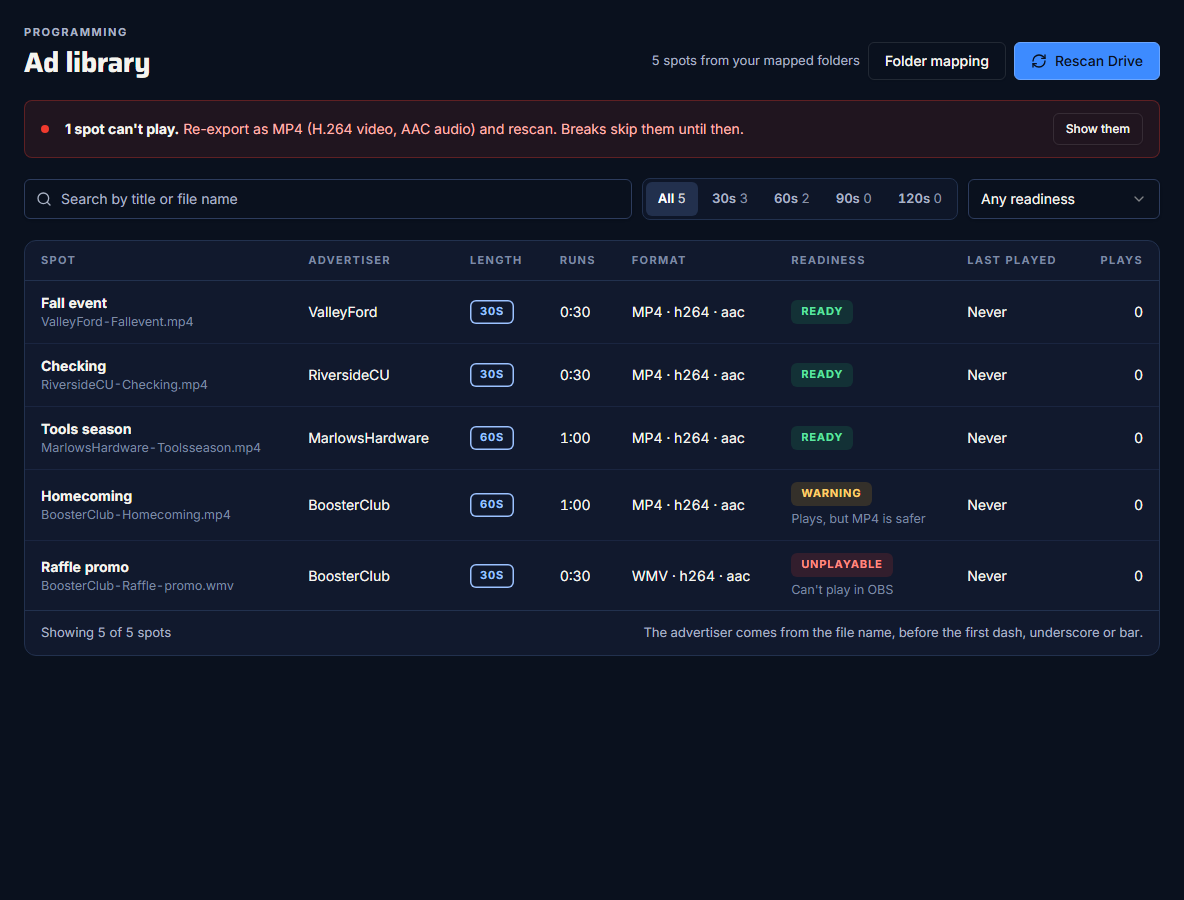Click the 'Can't play in OBS' note
This screenshot has height=900, width=1184.
click(x=842, y=590)
